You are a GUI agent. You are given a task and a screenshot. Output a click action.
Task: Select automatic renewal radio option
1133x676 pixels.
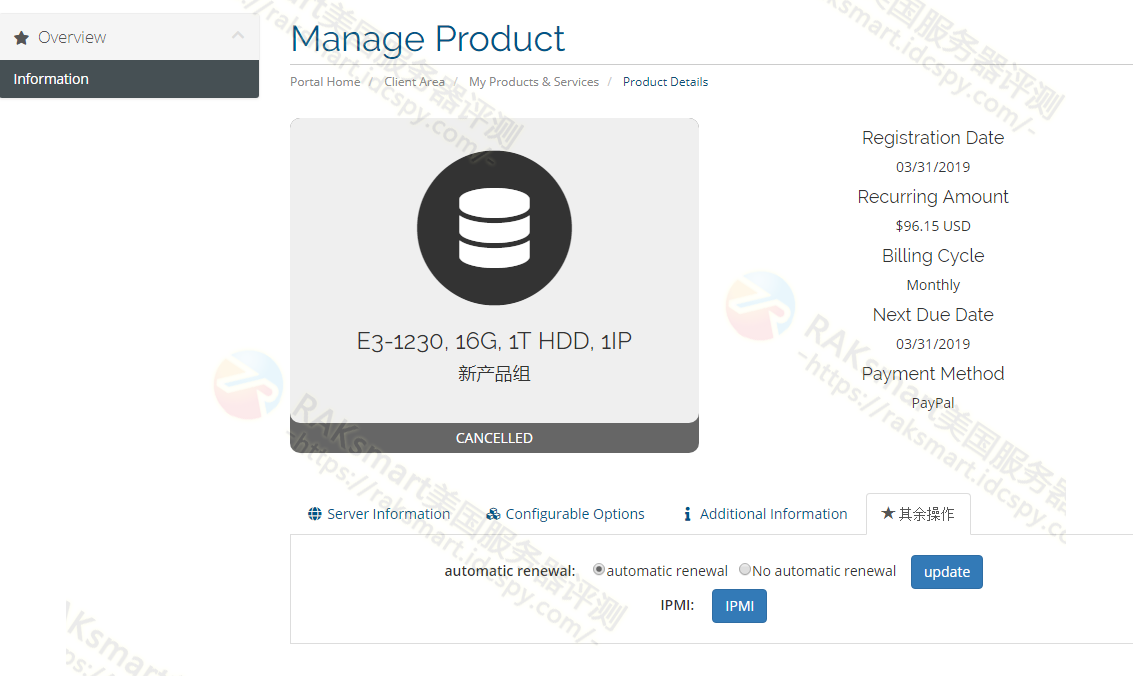598,569
